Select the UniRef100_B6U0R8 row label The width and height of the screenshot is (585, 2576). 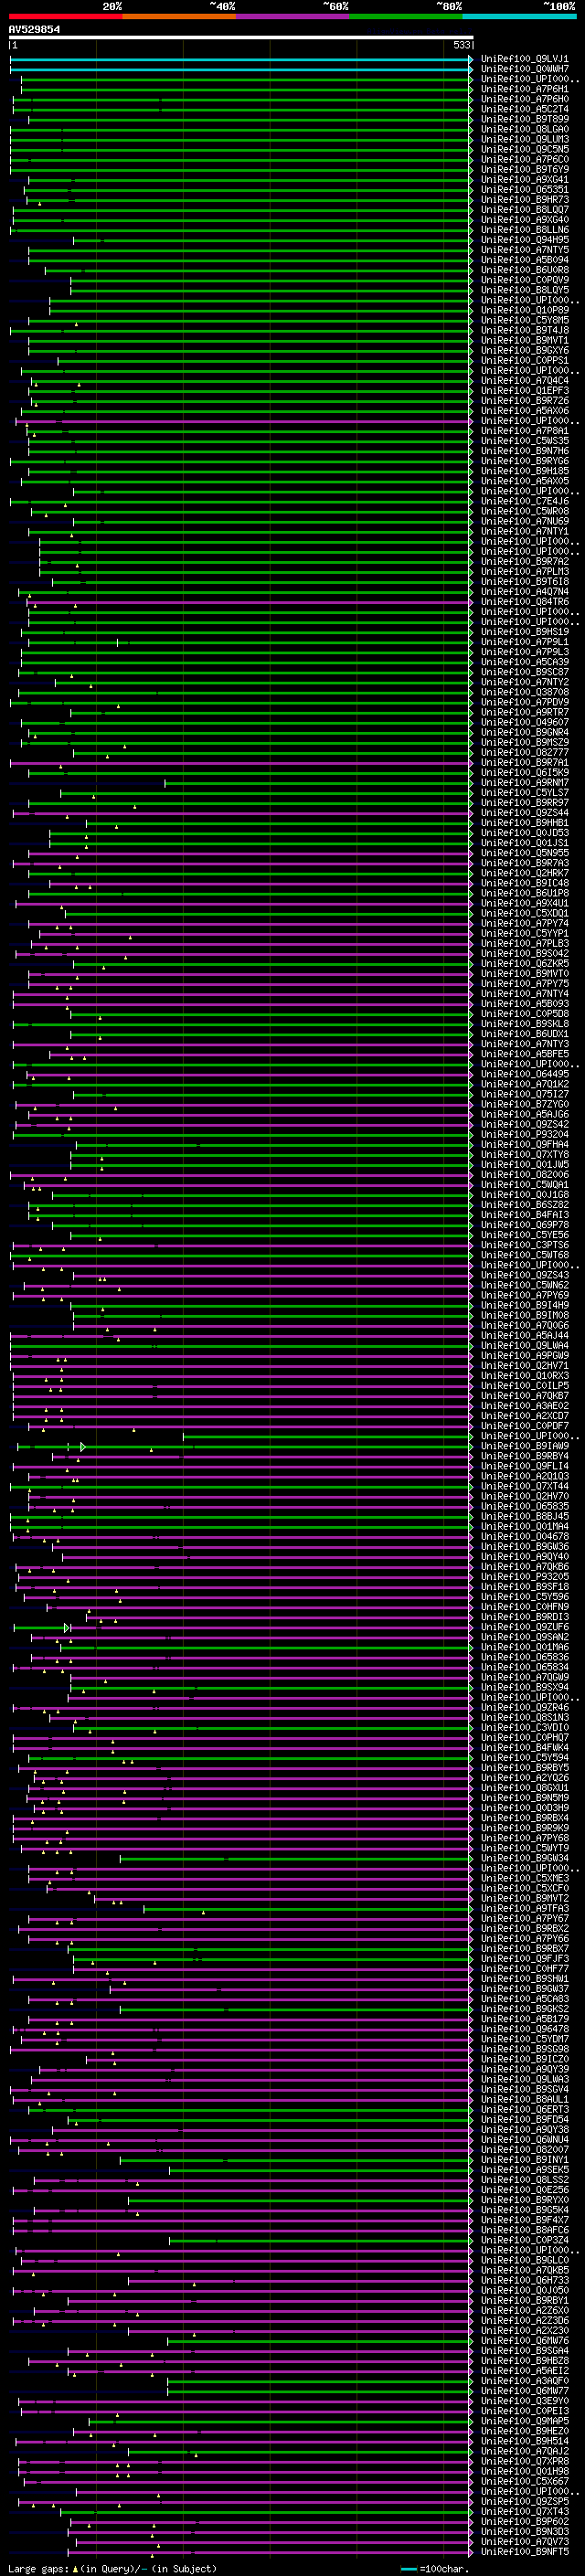525,270
